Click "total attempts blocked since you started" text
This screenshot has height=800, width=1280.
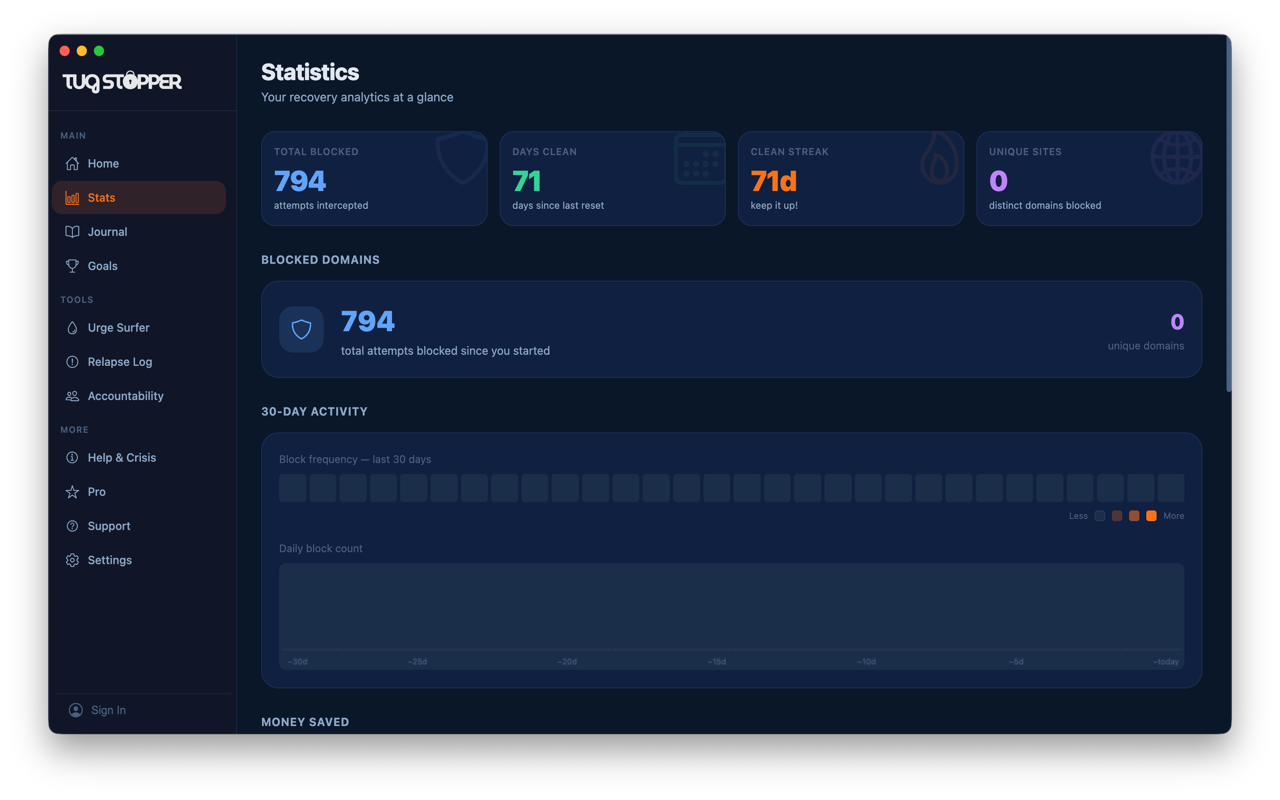click(x=445, y=351)
